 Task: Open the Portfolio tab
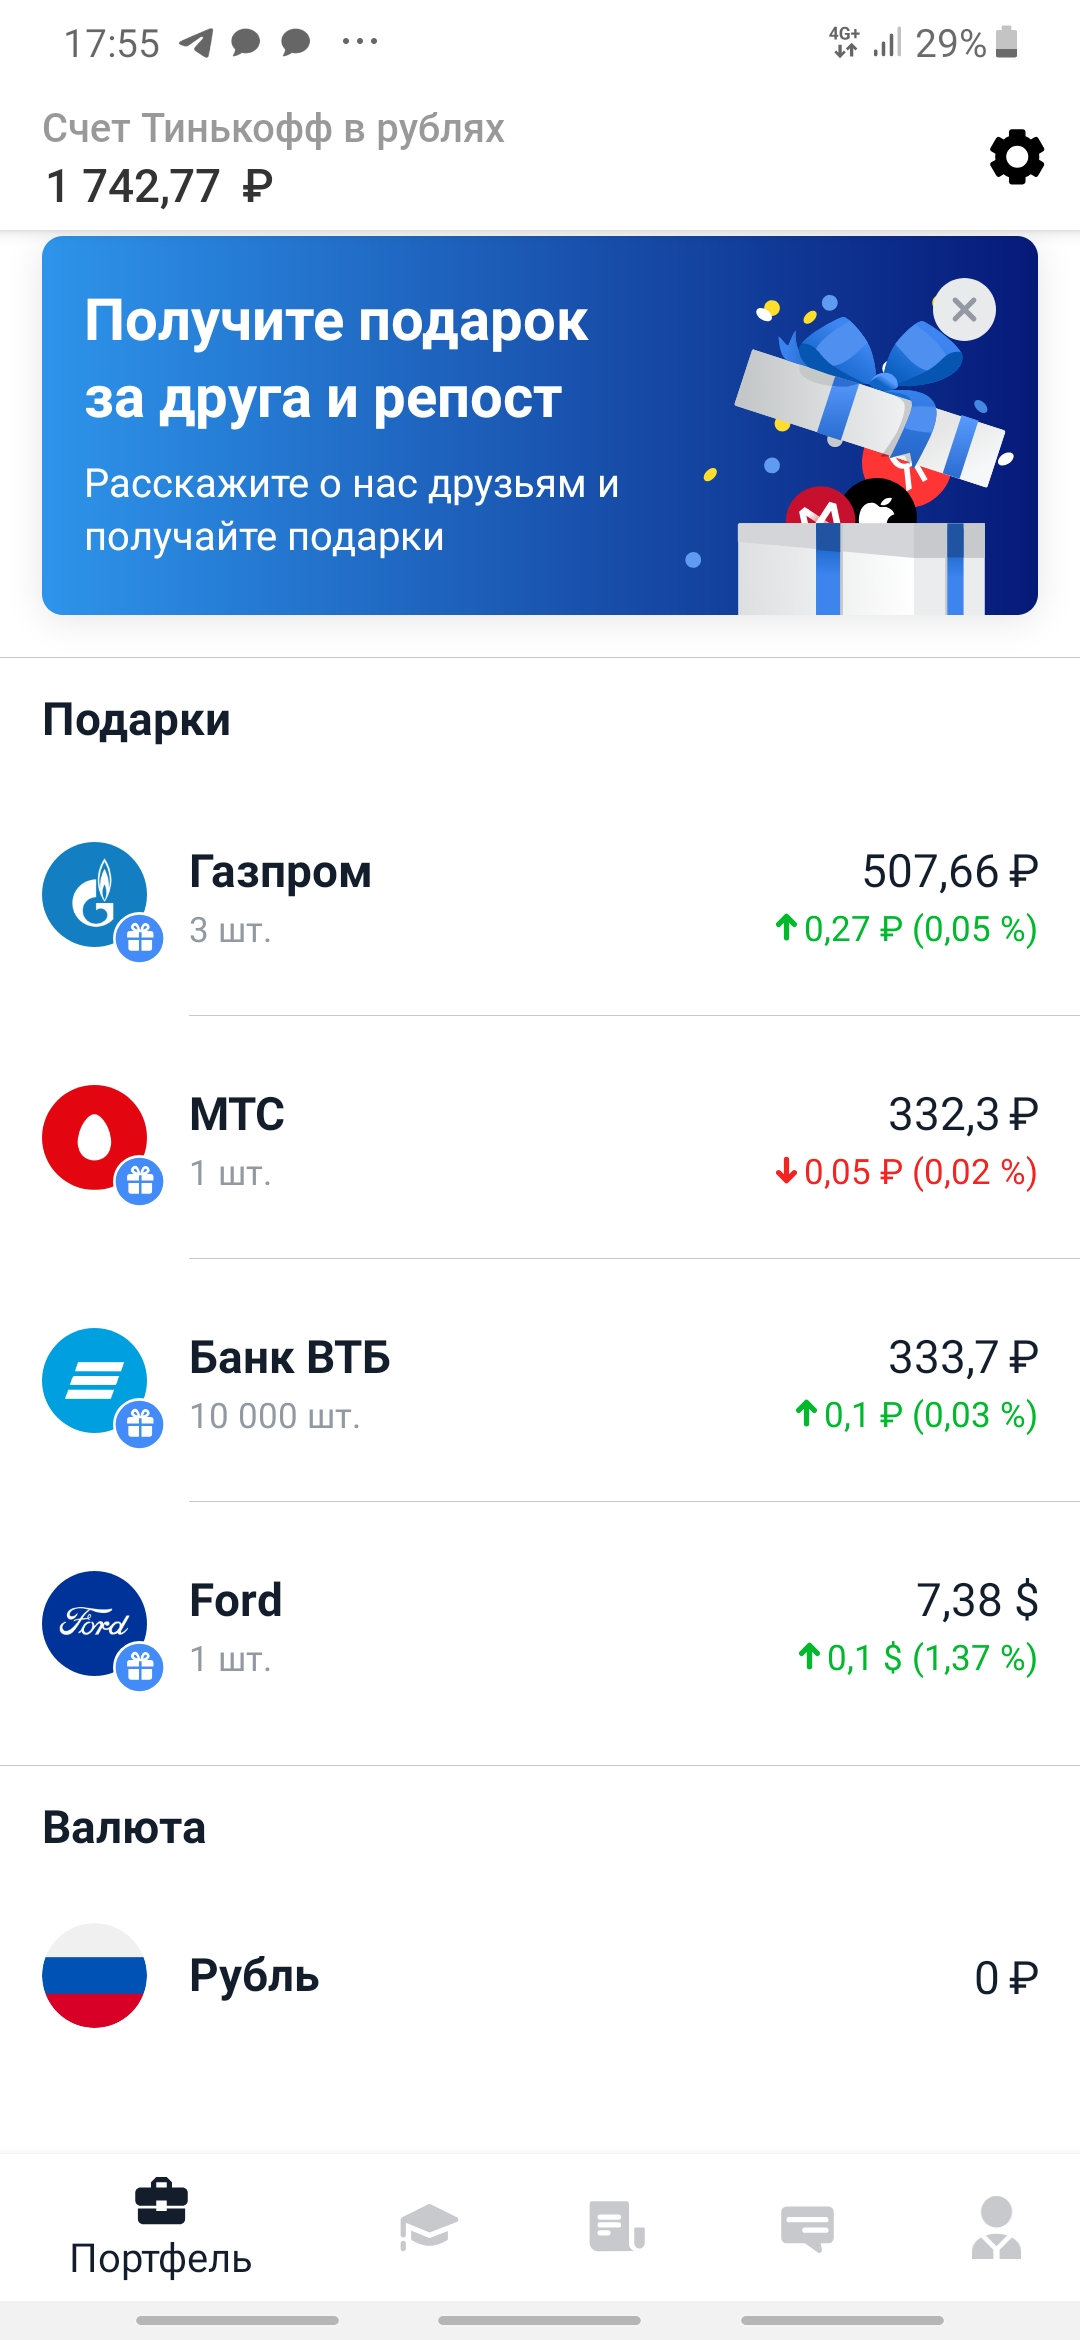pyautogui.click(x=161, y=2228)
